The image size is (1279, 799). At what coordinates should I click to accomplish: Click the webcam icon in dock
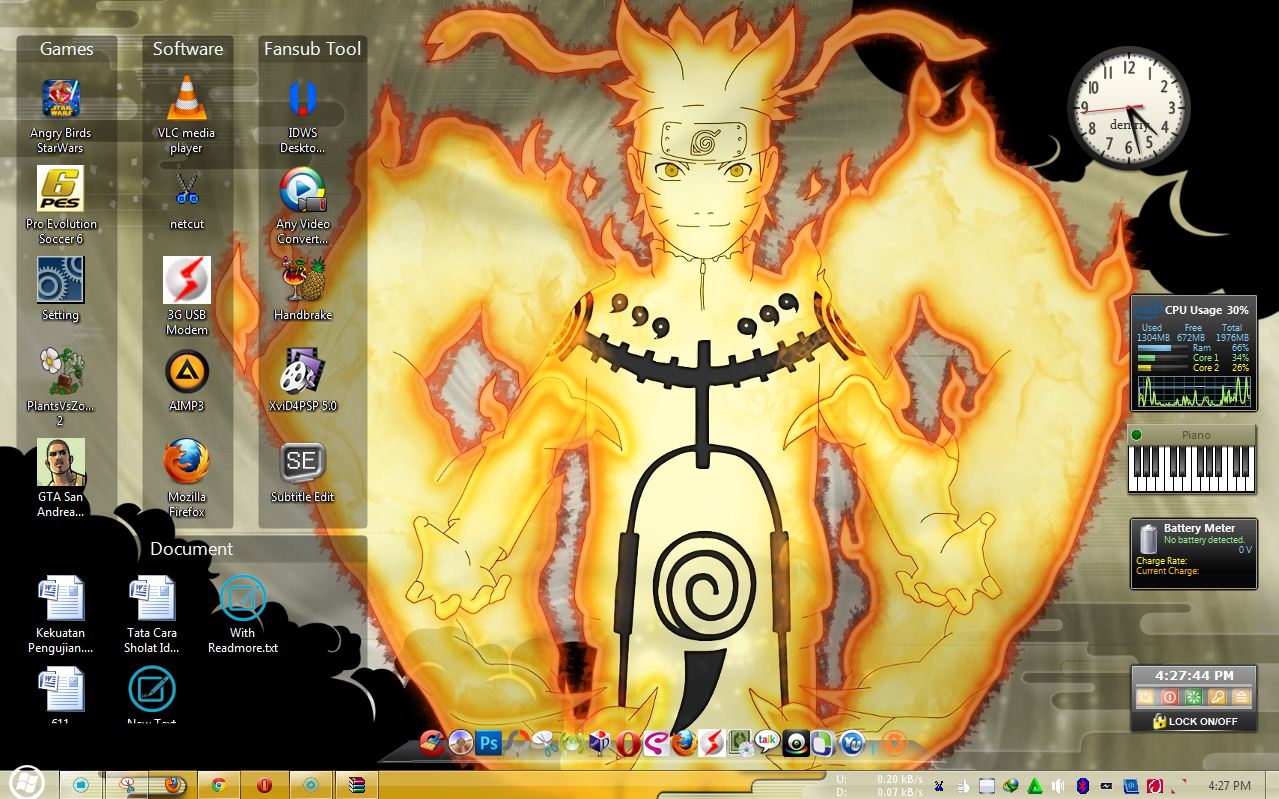click(x=795, y=743)
